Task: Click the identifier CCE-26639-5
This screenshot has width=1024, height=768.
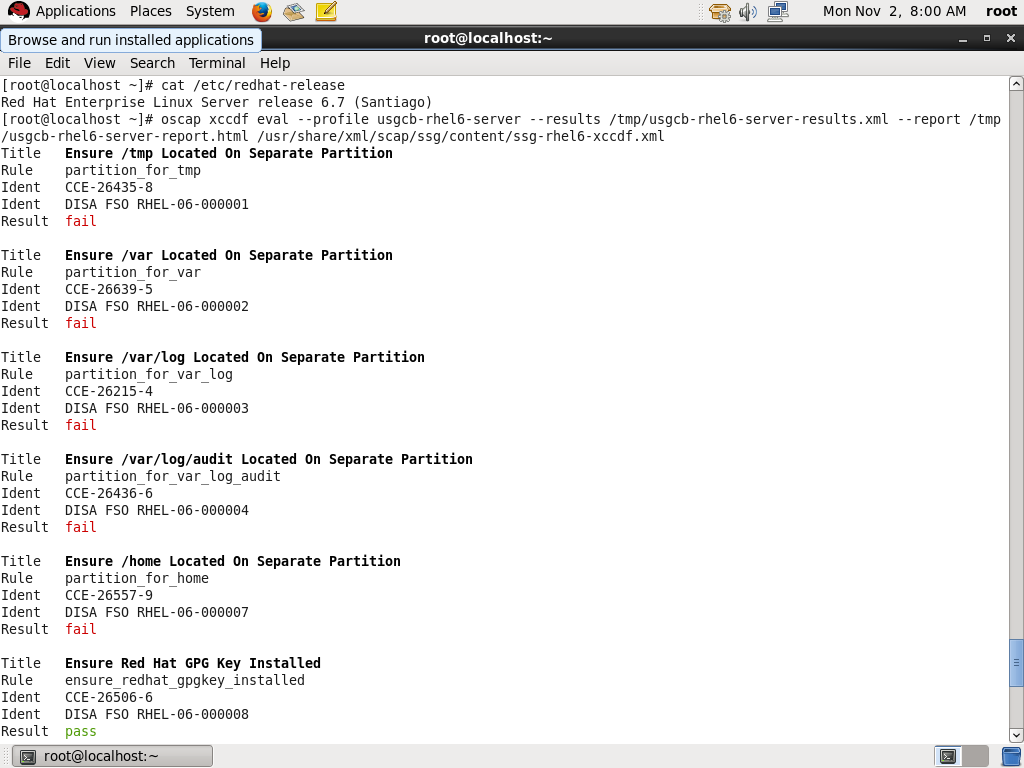Action: (108, 289)
